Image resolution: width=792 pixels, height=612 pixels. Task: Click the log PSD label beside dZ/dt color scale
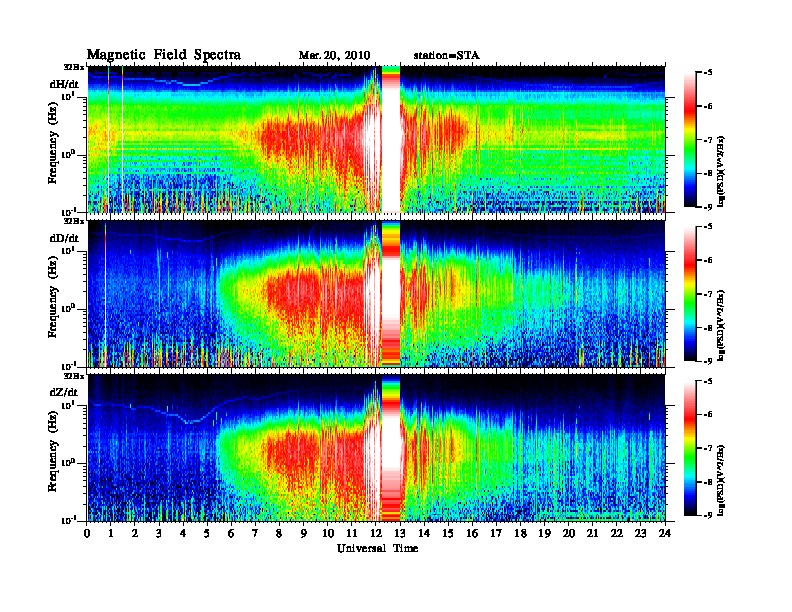723,479
